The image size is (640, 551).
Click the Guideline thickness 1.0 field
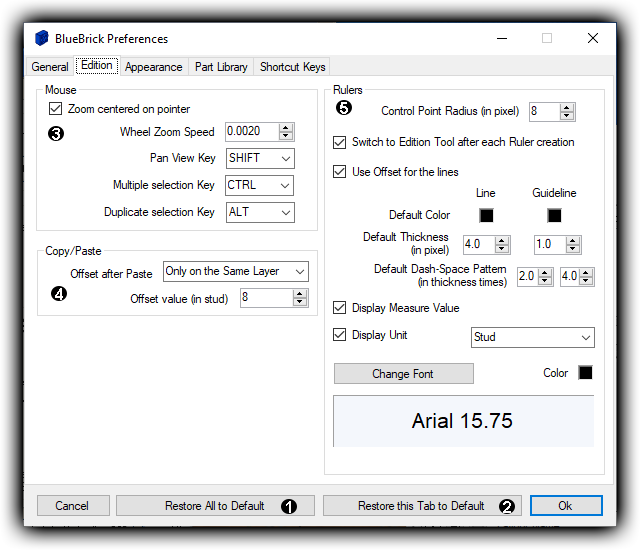tap(550, 245)
